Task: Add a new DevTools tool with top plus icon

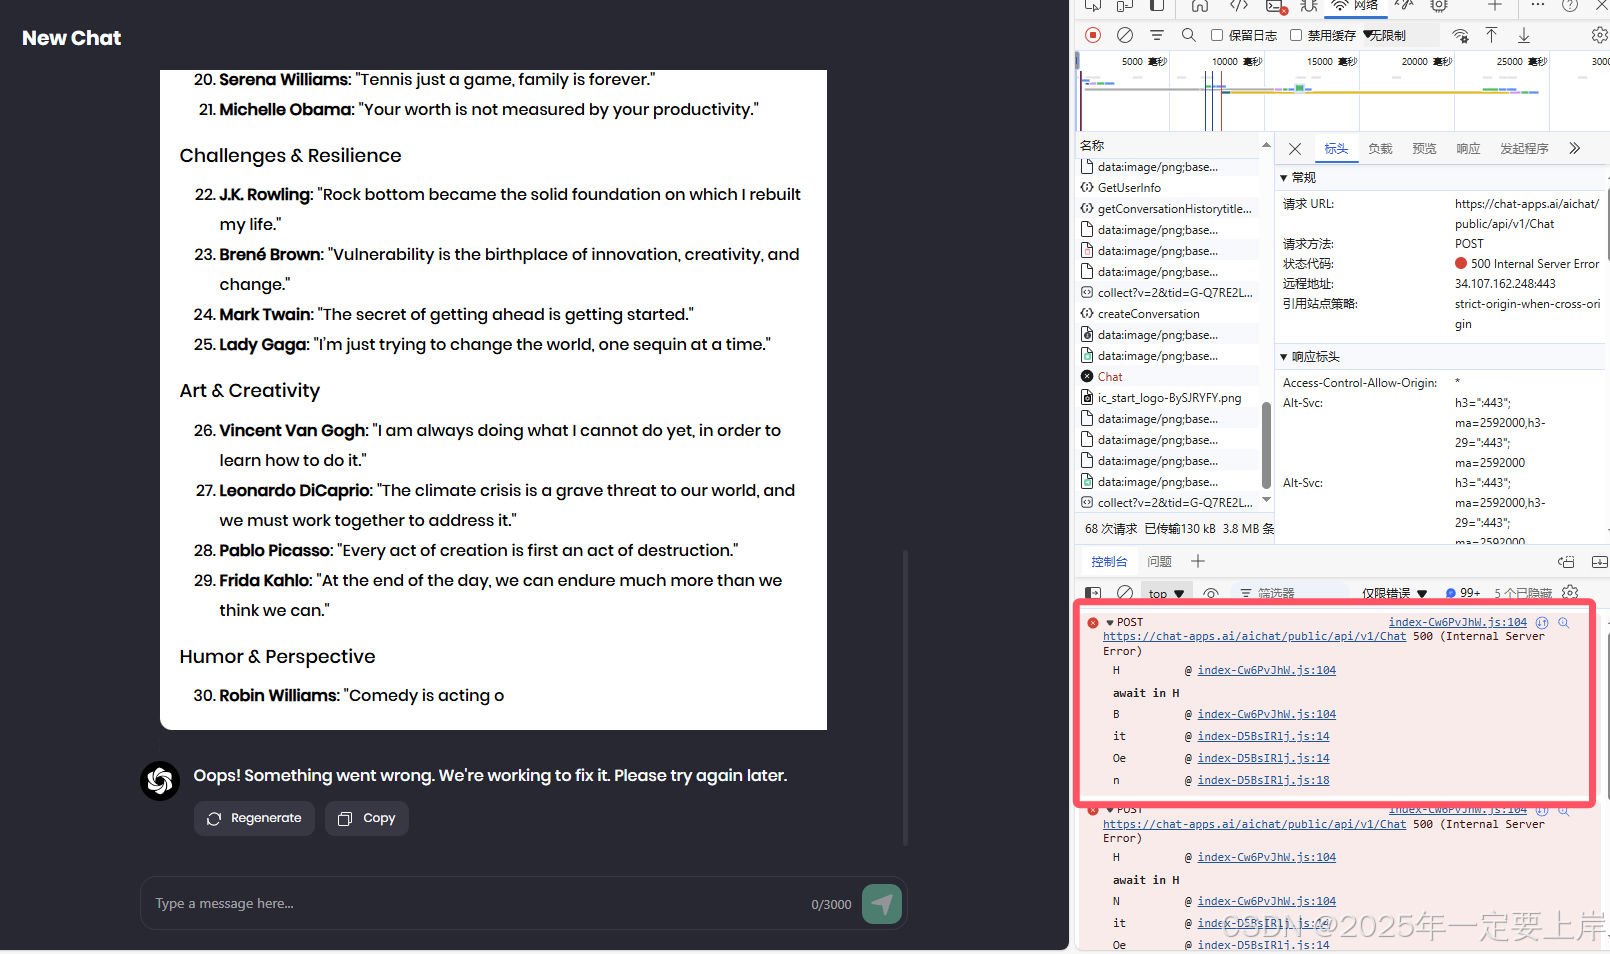Action: 1495,6
